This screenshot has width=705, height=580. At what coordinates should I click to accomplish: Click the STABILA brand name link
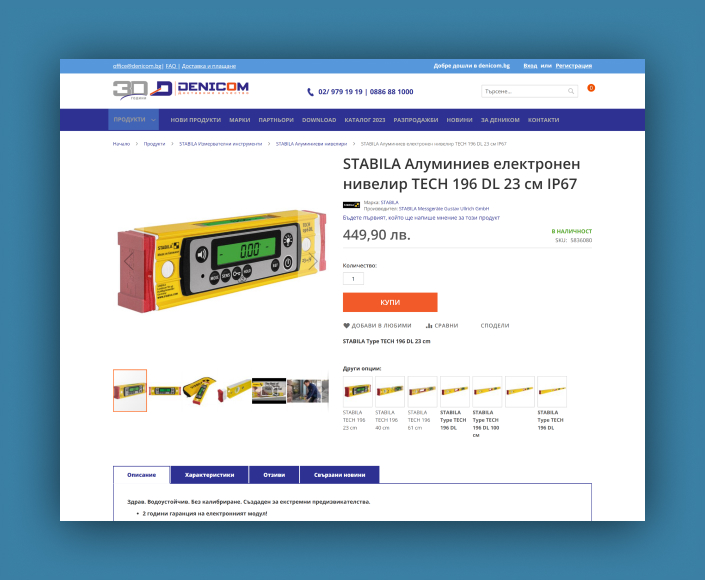click(389, 202)
